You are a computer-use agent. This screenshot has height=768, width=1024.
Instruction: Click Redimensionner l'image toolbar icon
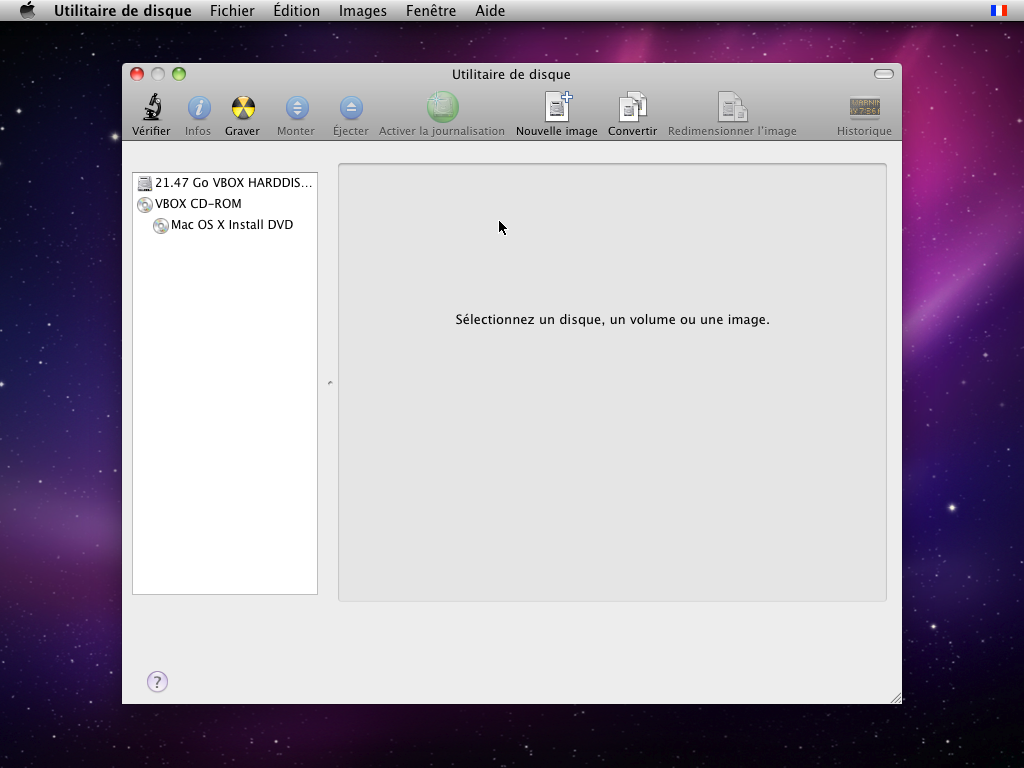click(x=732, y=107)
